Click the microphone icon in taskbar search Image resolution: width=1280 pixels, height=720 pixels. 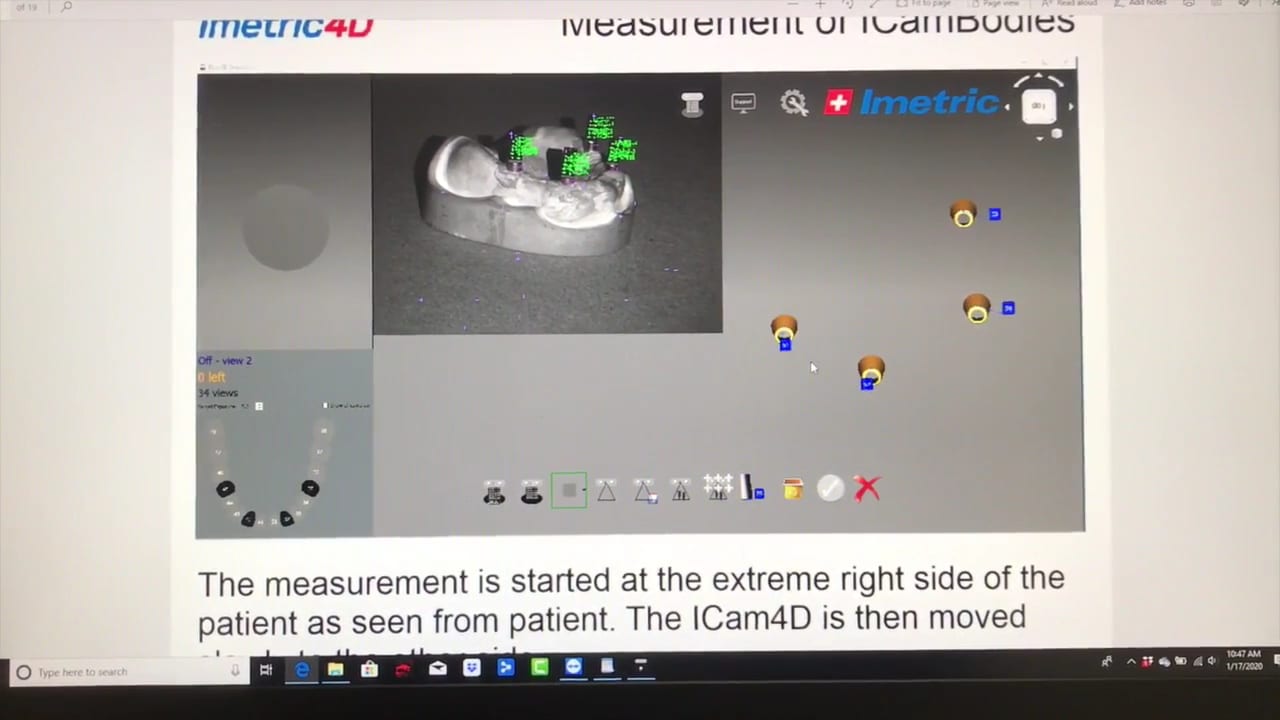pos(236,672)
